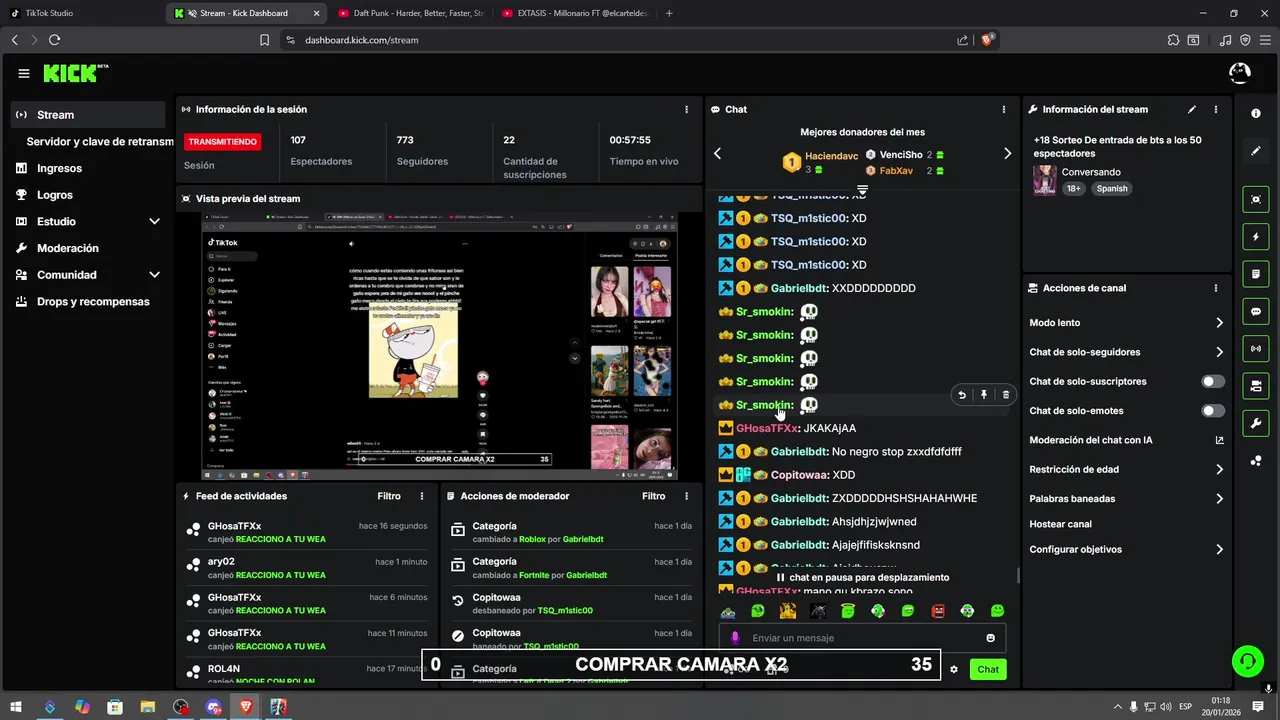Toggle Chat de solo-emotes switch
The height and width of the screenshot is (720, 1280).
[x=1213, y=411]
